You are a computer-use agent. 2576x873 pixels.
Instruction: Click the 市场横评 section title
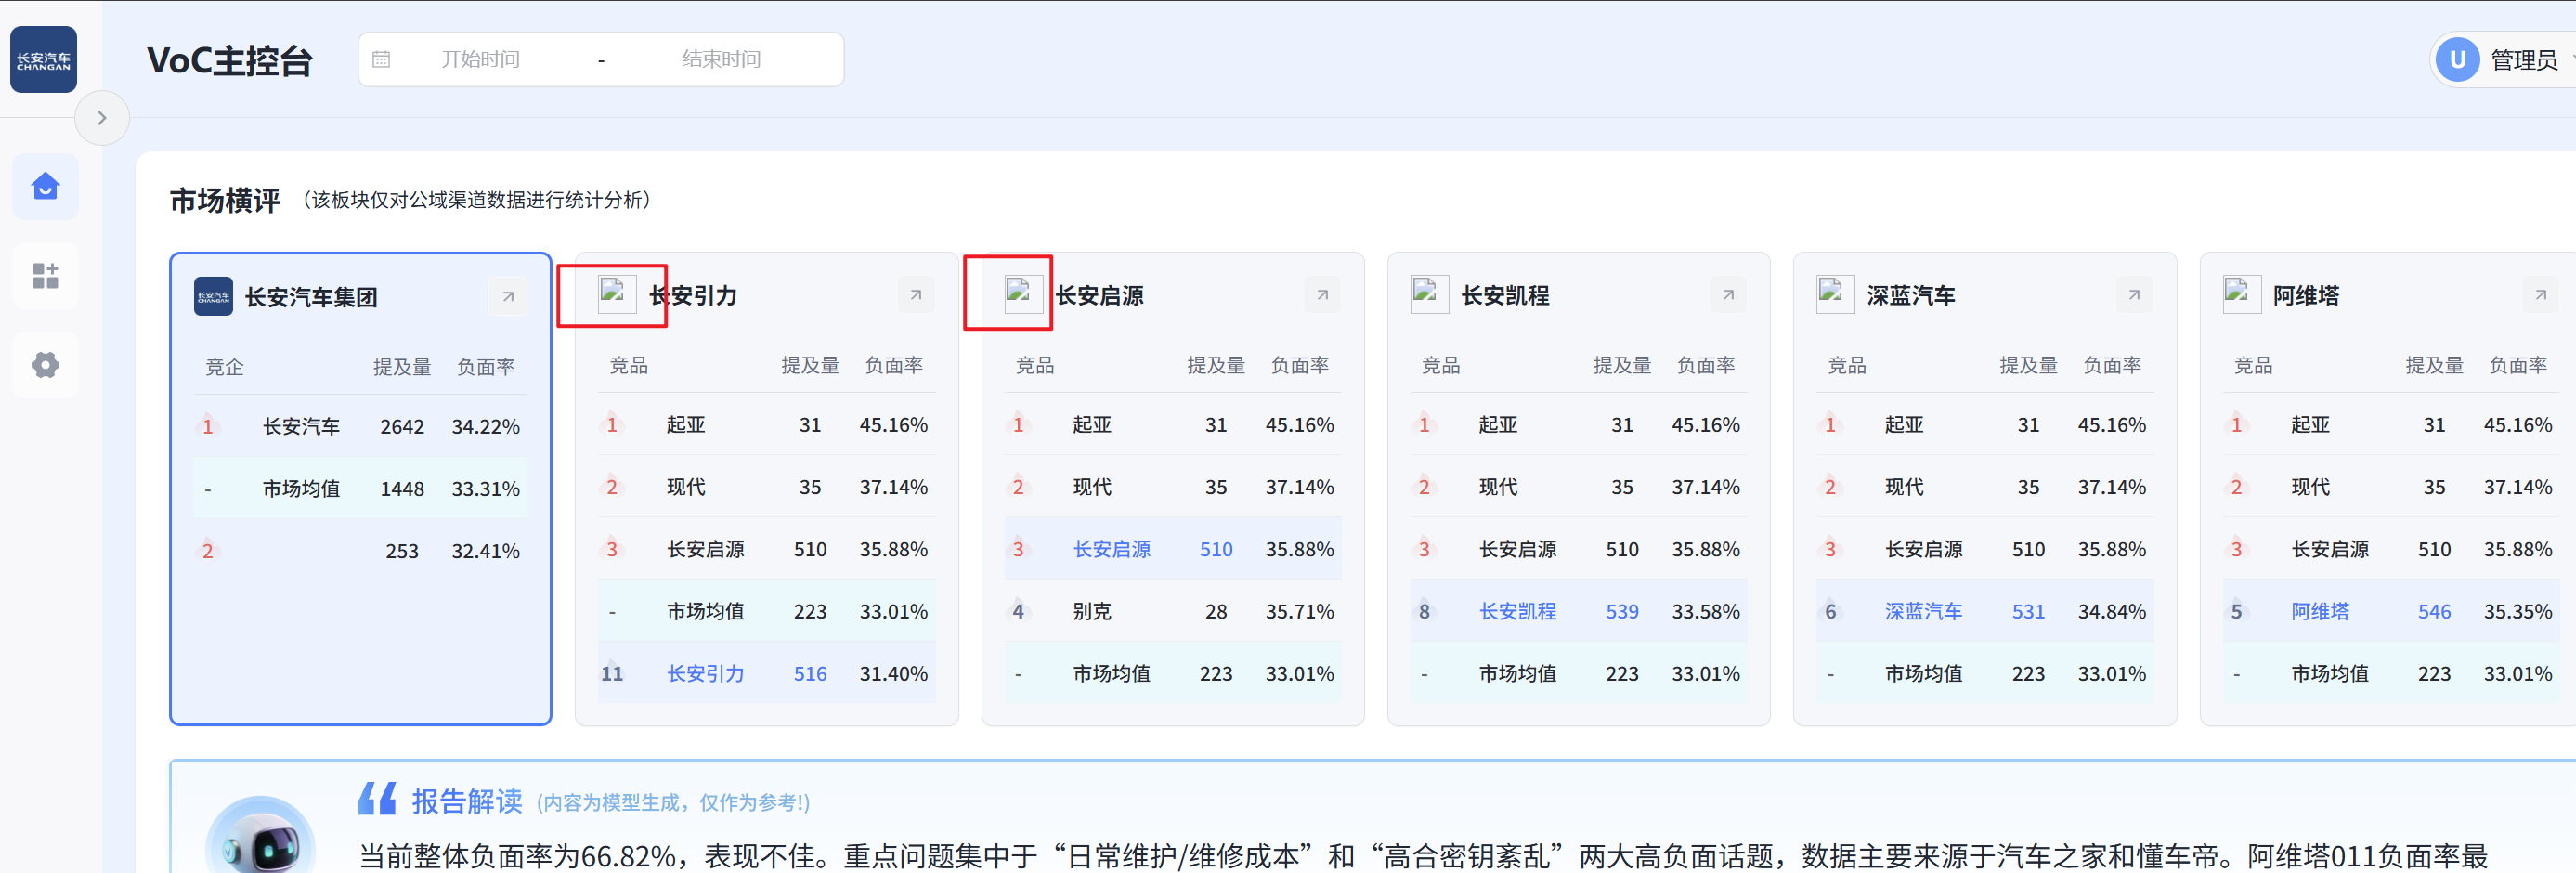[x=225, y=201]
